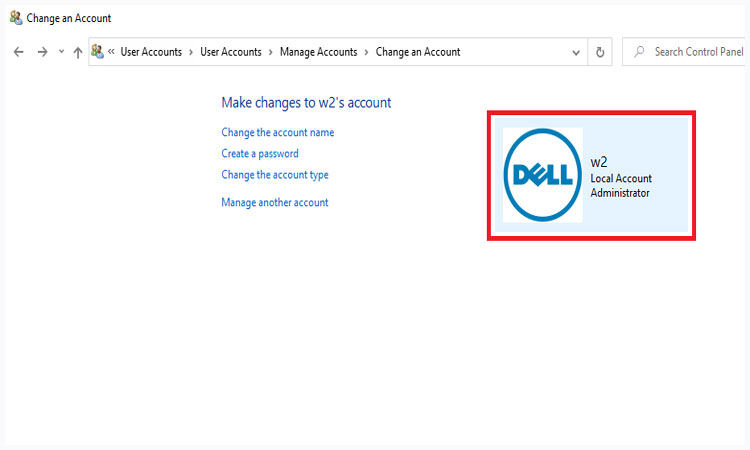Open Change the account name link
The image size is (750, 450).
pyautogui.click(x=277, y=132)
